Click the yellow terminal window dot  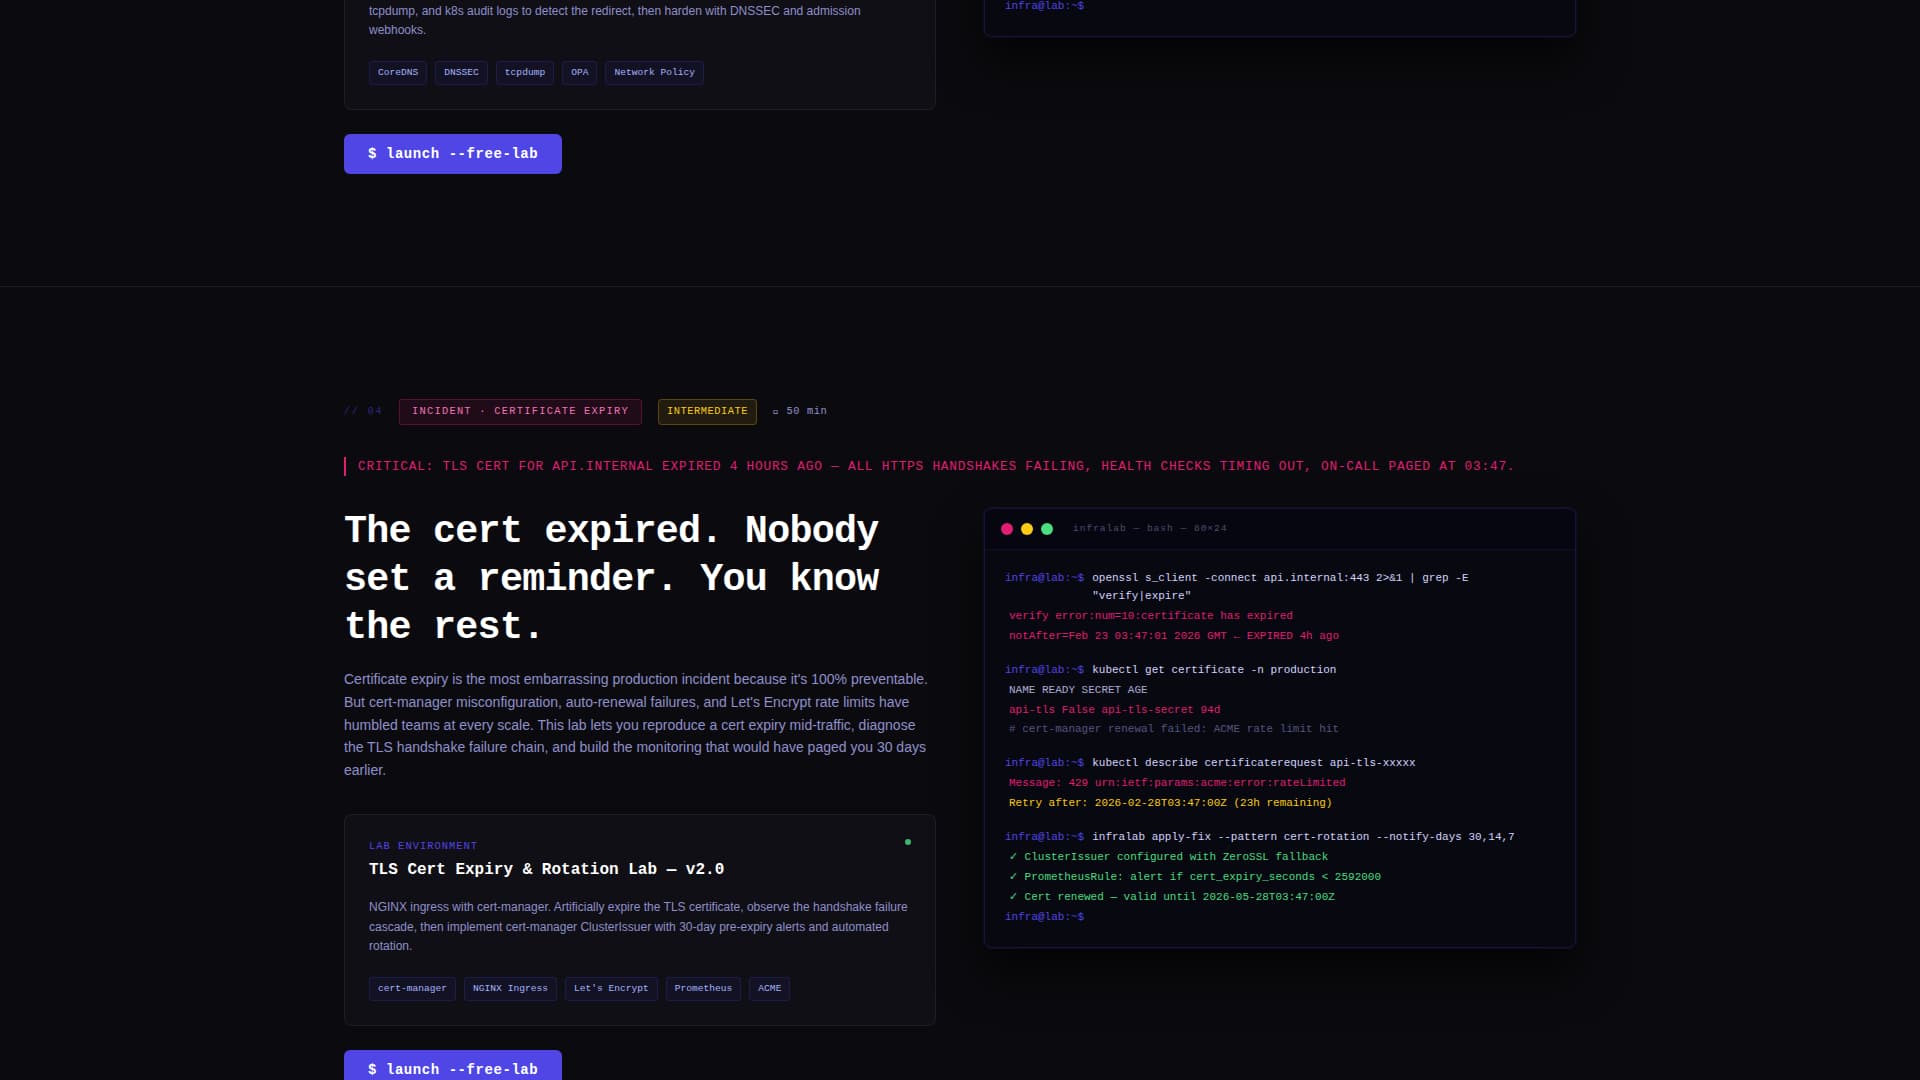click(1027, 529)
